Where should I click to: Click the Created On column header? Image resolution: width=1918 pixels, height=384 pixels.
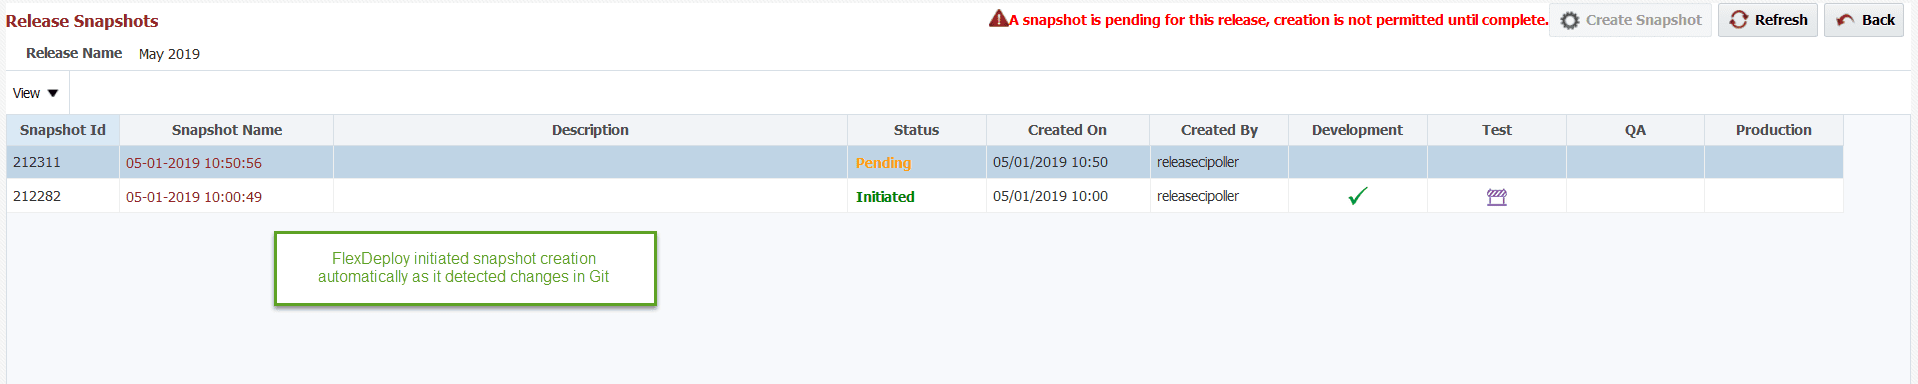point(1067,130)
